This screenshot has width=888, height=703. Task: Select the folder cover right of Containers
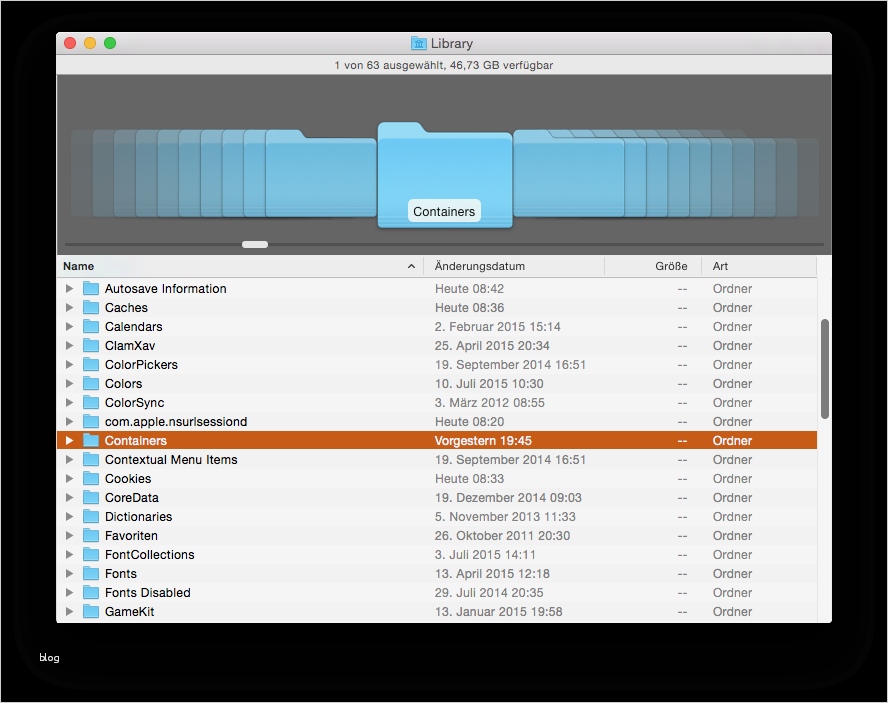tap(569, 173)
